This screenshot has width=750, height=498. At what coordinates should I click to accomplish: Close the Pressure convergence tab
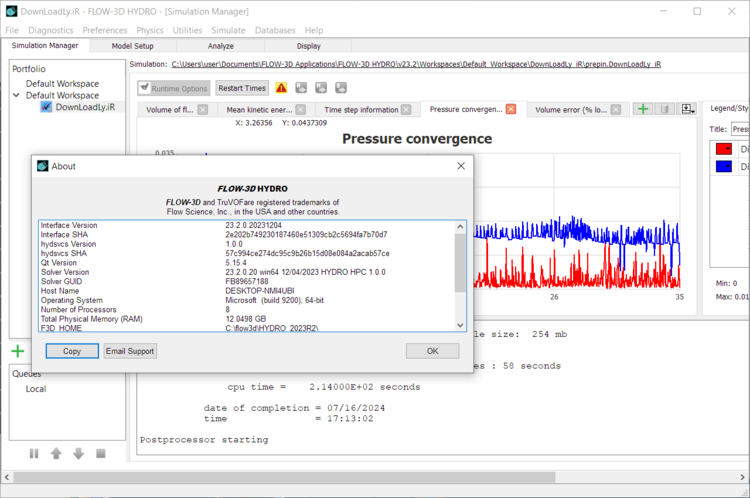[x=511, y=110]
